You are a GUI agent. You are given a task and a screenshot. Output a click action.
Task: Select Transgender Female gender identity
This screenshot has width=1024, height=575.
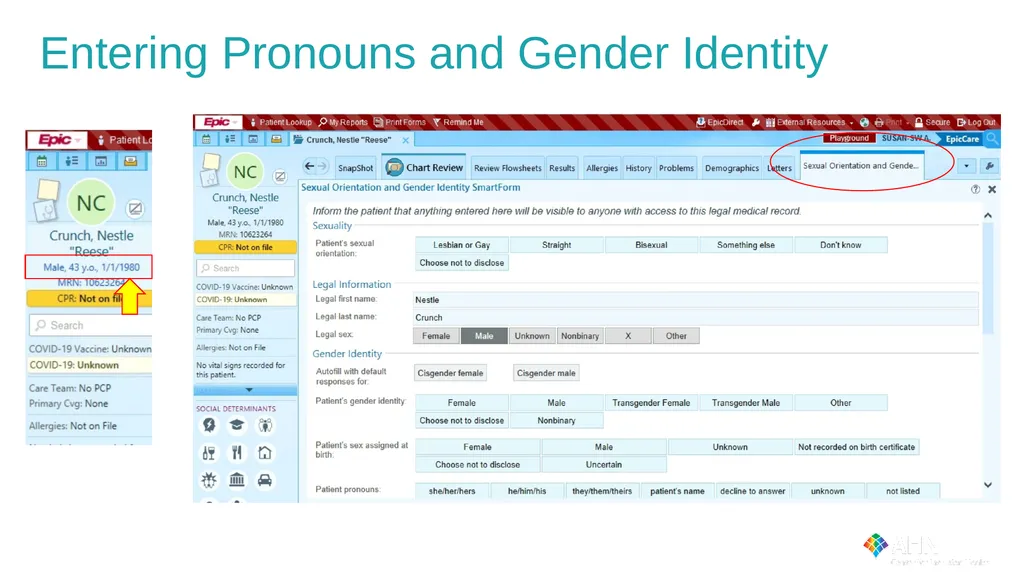click(651, 403)
